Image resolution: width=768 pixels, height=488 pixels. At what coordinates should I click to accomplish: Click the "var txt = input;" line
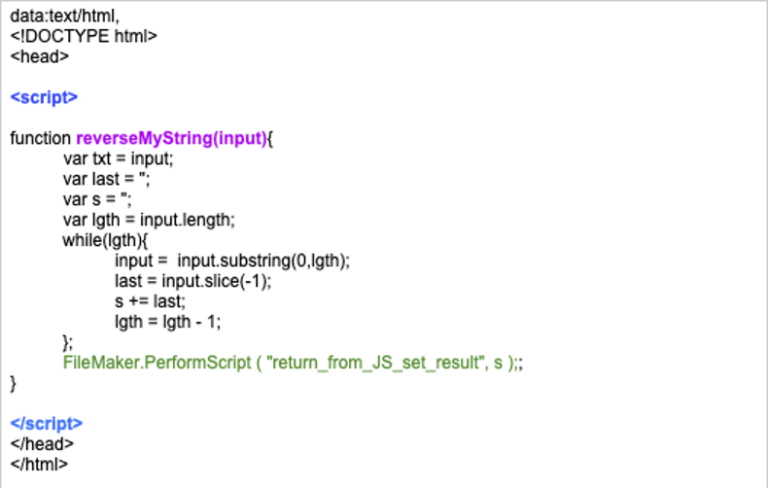(x=118, y=158)
